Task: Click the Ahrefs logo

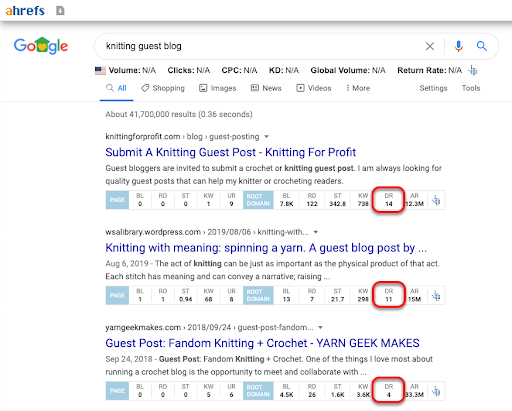Action: pyautogui.click(x=25, y=11)
